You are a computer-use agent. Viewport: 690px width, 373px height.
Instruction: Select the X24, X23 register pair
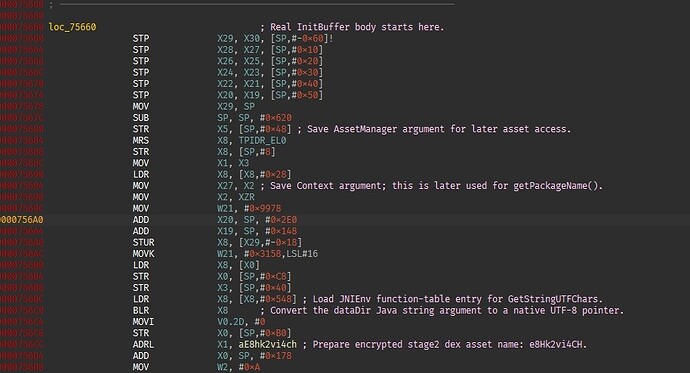click(239, 73)
